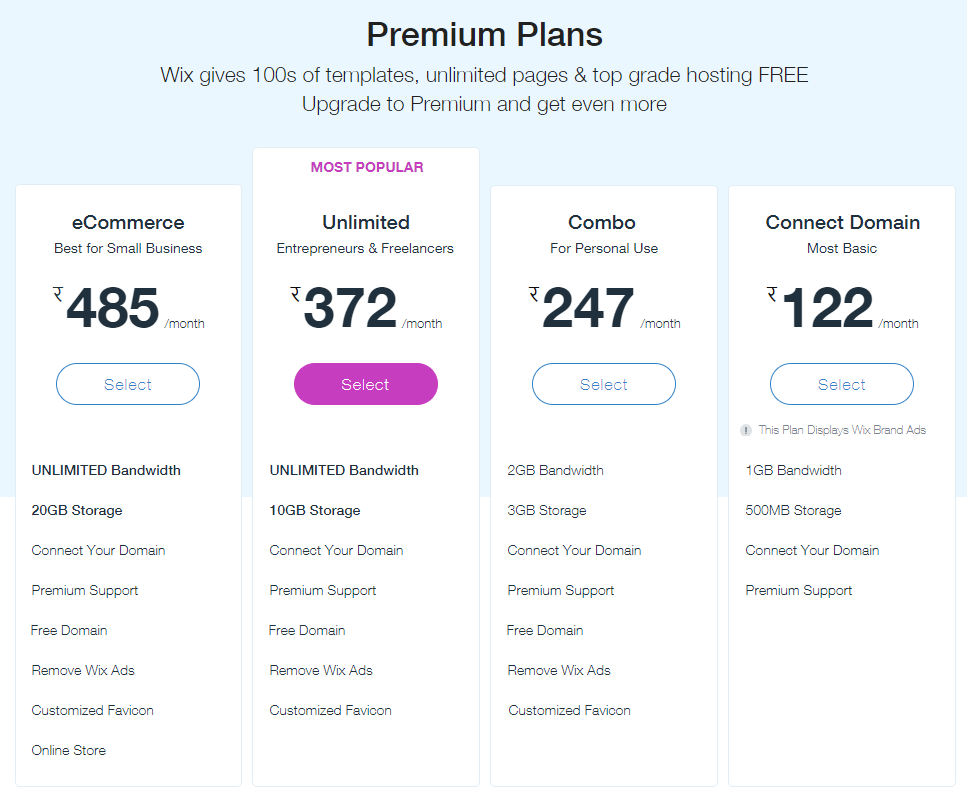The height and width of the screenshot is (797, 967).
Task: Click 10GB Storage in Unlimited plan
Action: click(315, 510)
